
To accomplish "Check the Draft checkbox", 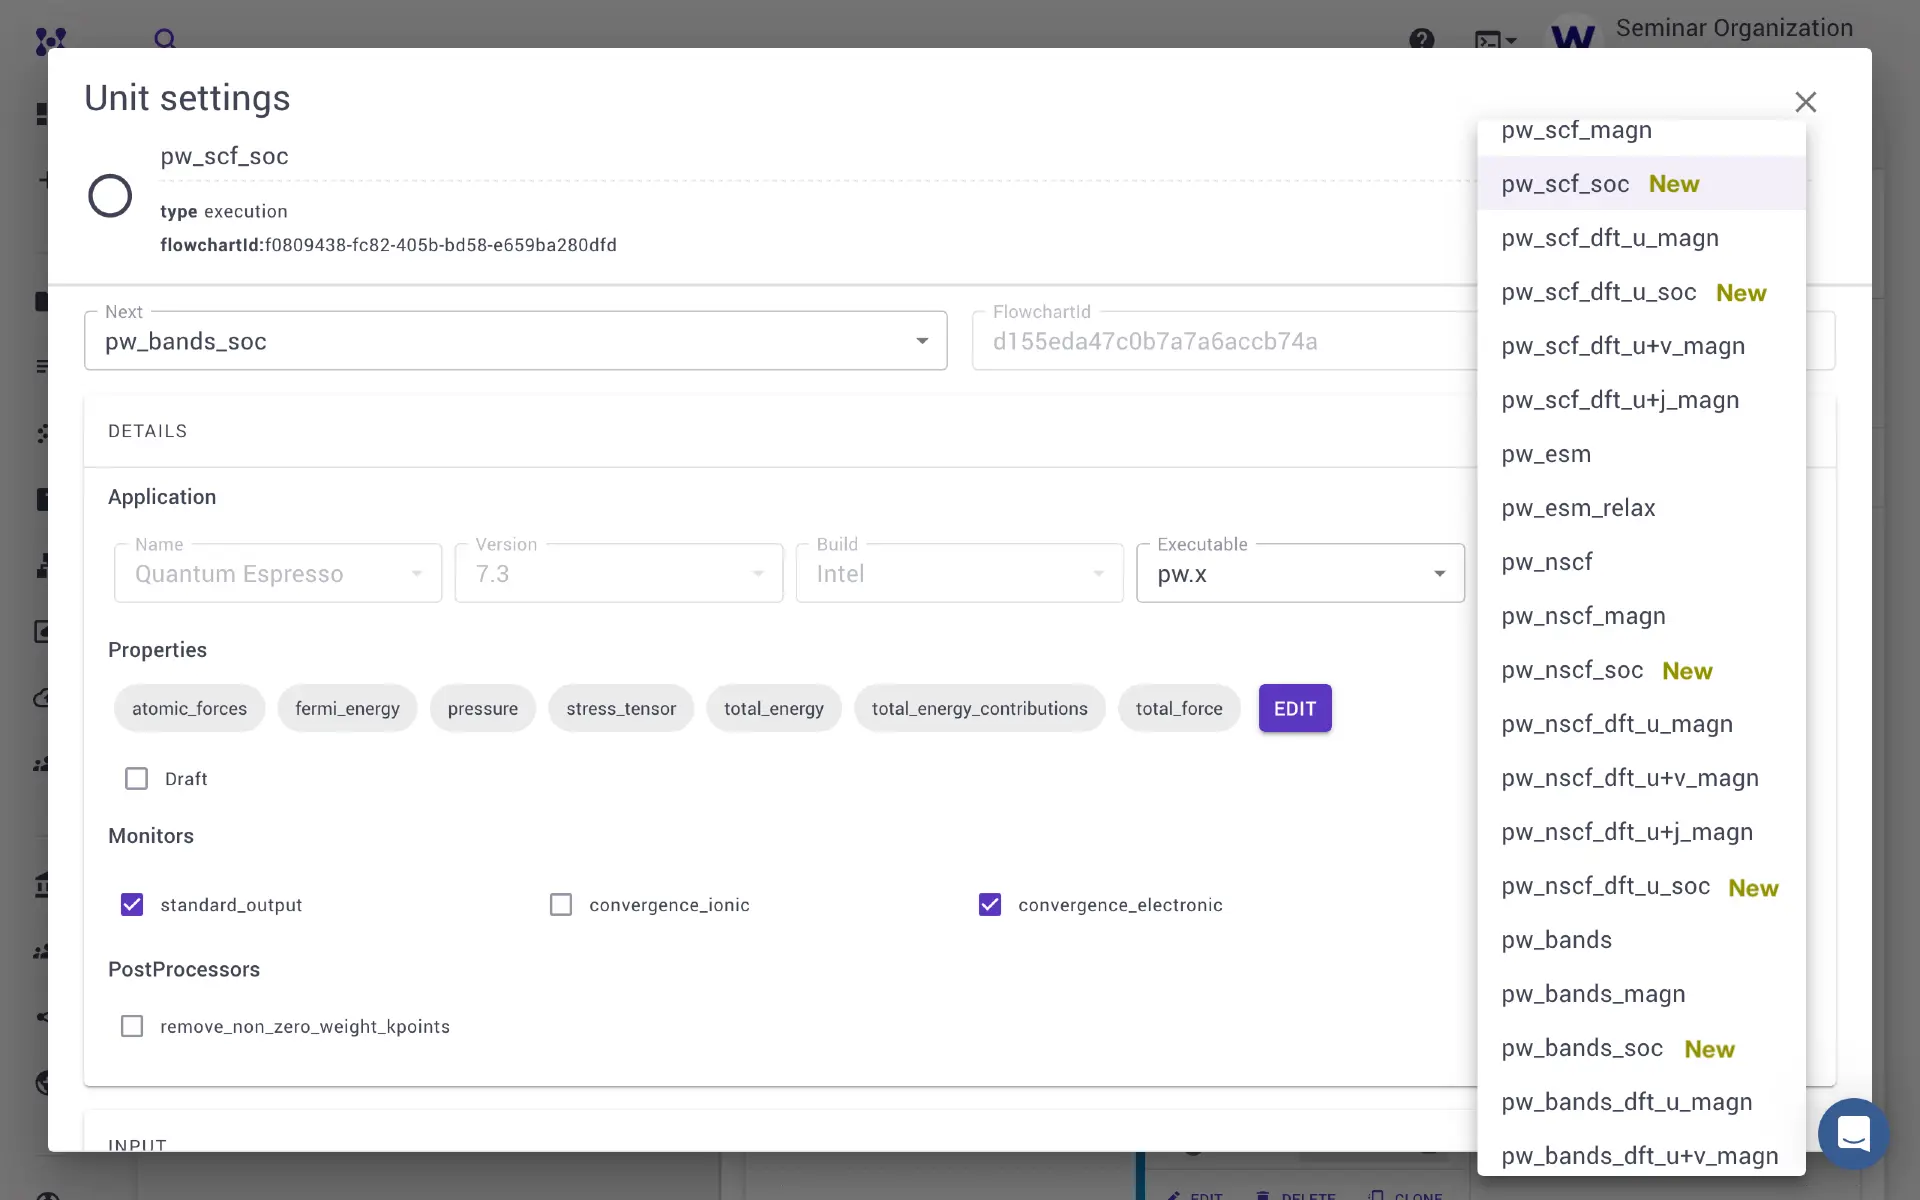I will pos(136,778).
